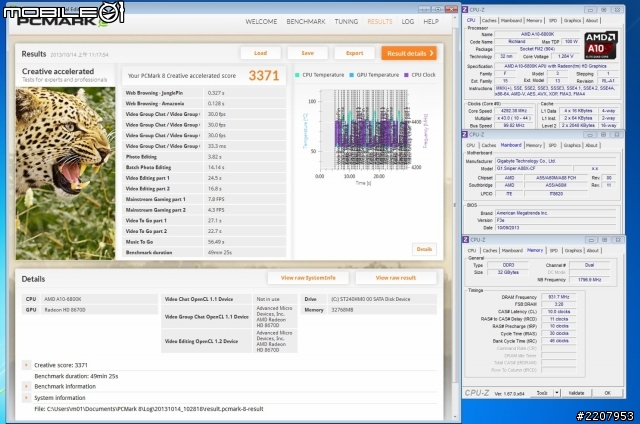
Task: Click the DRAM Frequency value in CPU-Z
Action: tap(558, 297)
